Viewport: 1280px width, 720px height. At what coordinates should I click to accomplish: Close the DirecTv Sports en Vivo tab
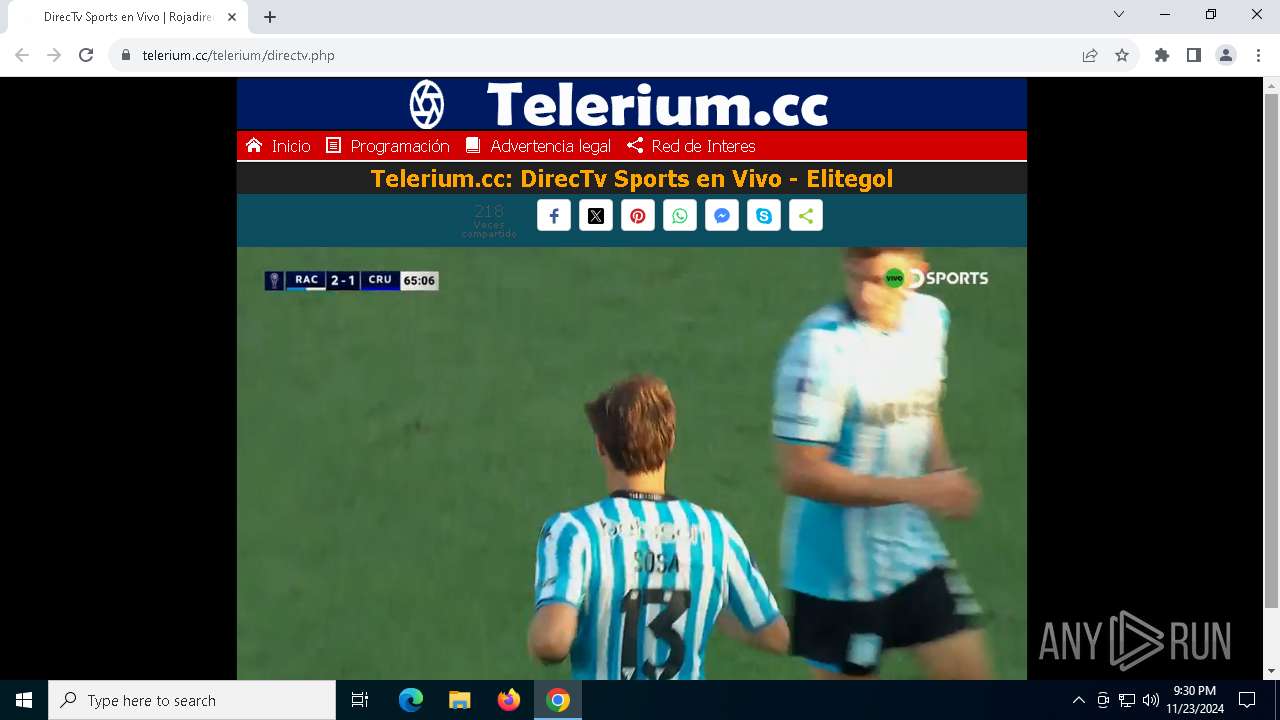click(233, 17)
